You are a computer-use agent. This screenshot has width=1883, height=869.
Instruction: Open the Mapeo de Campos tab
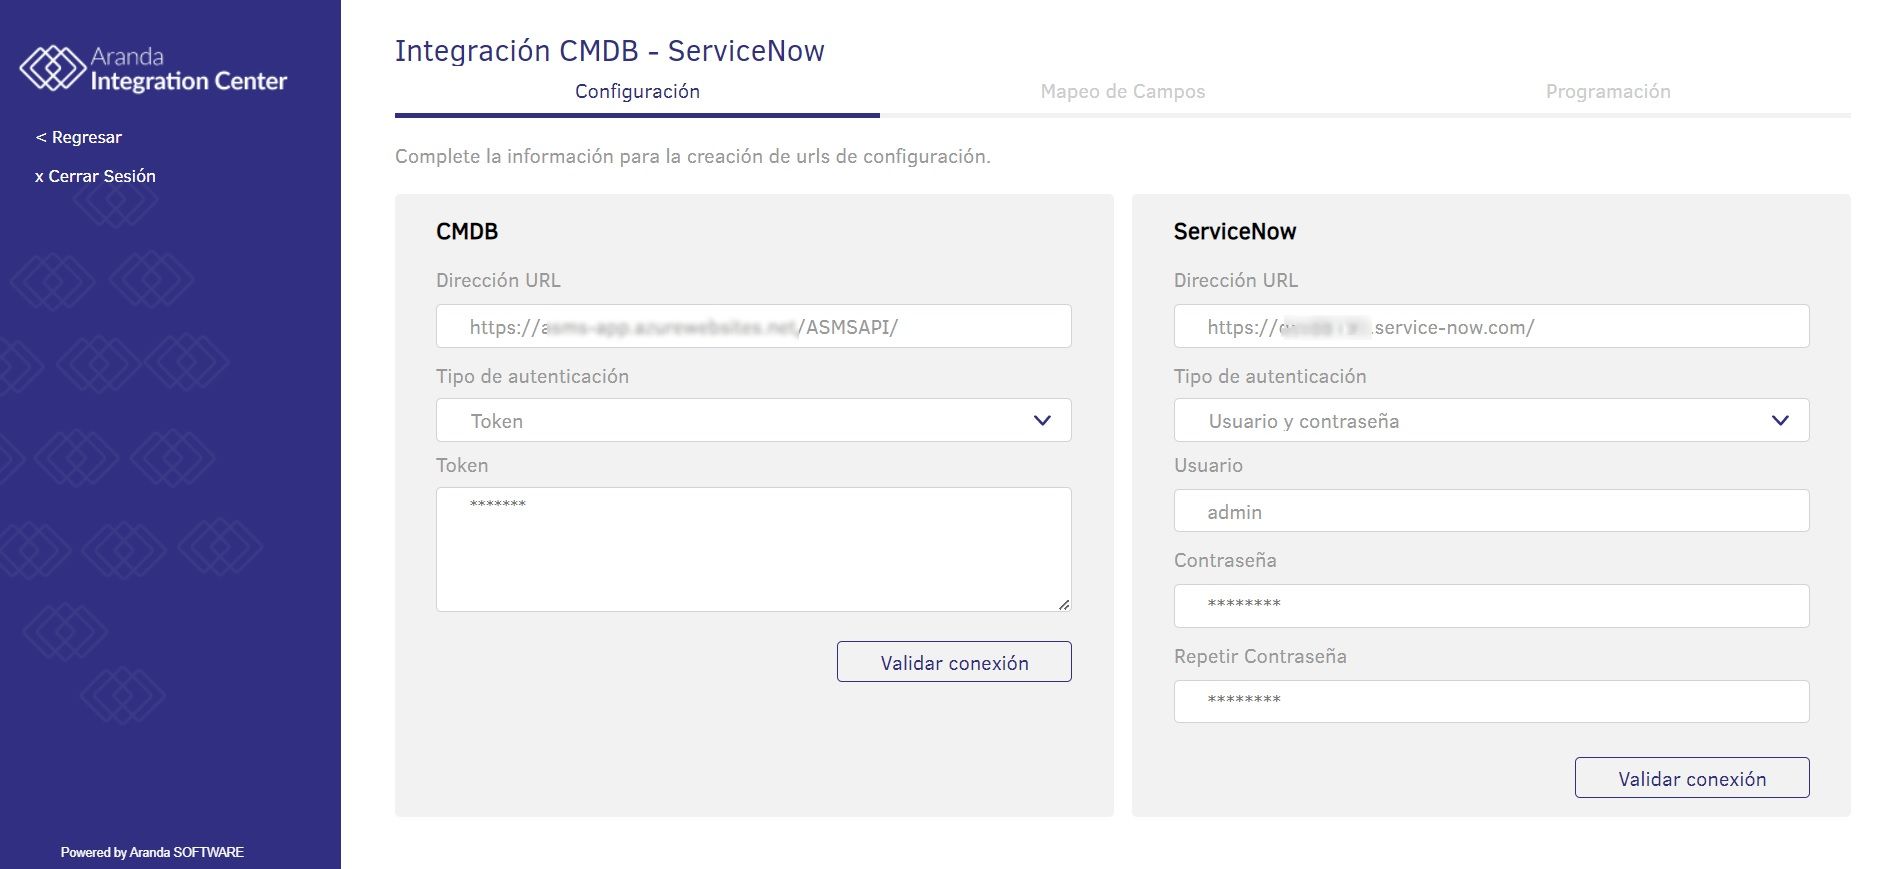pos(1122,92)
